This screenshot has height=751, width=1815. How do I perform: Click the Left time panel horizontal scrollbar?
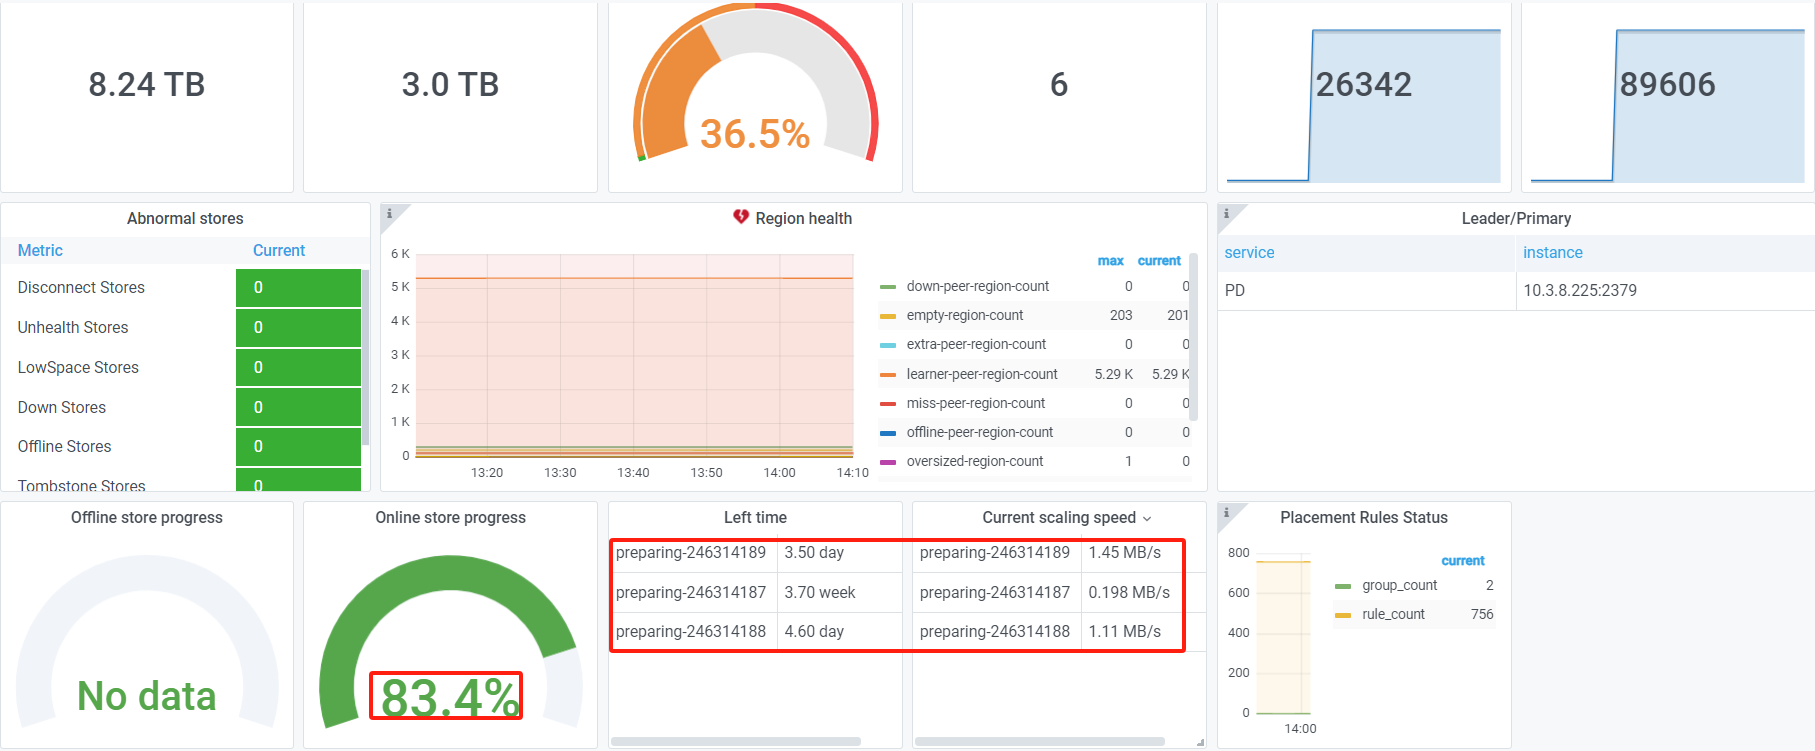[736, 741]
